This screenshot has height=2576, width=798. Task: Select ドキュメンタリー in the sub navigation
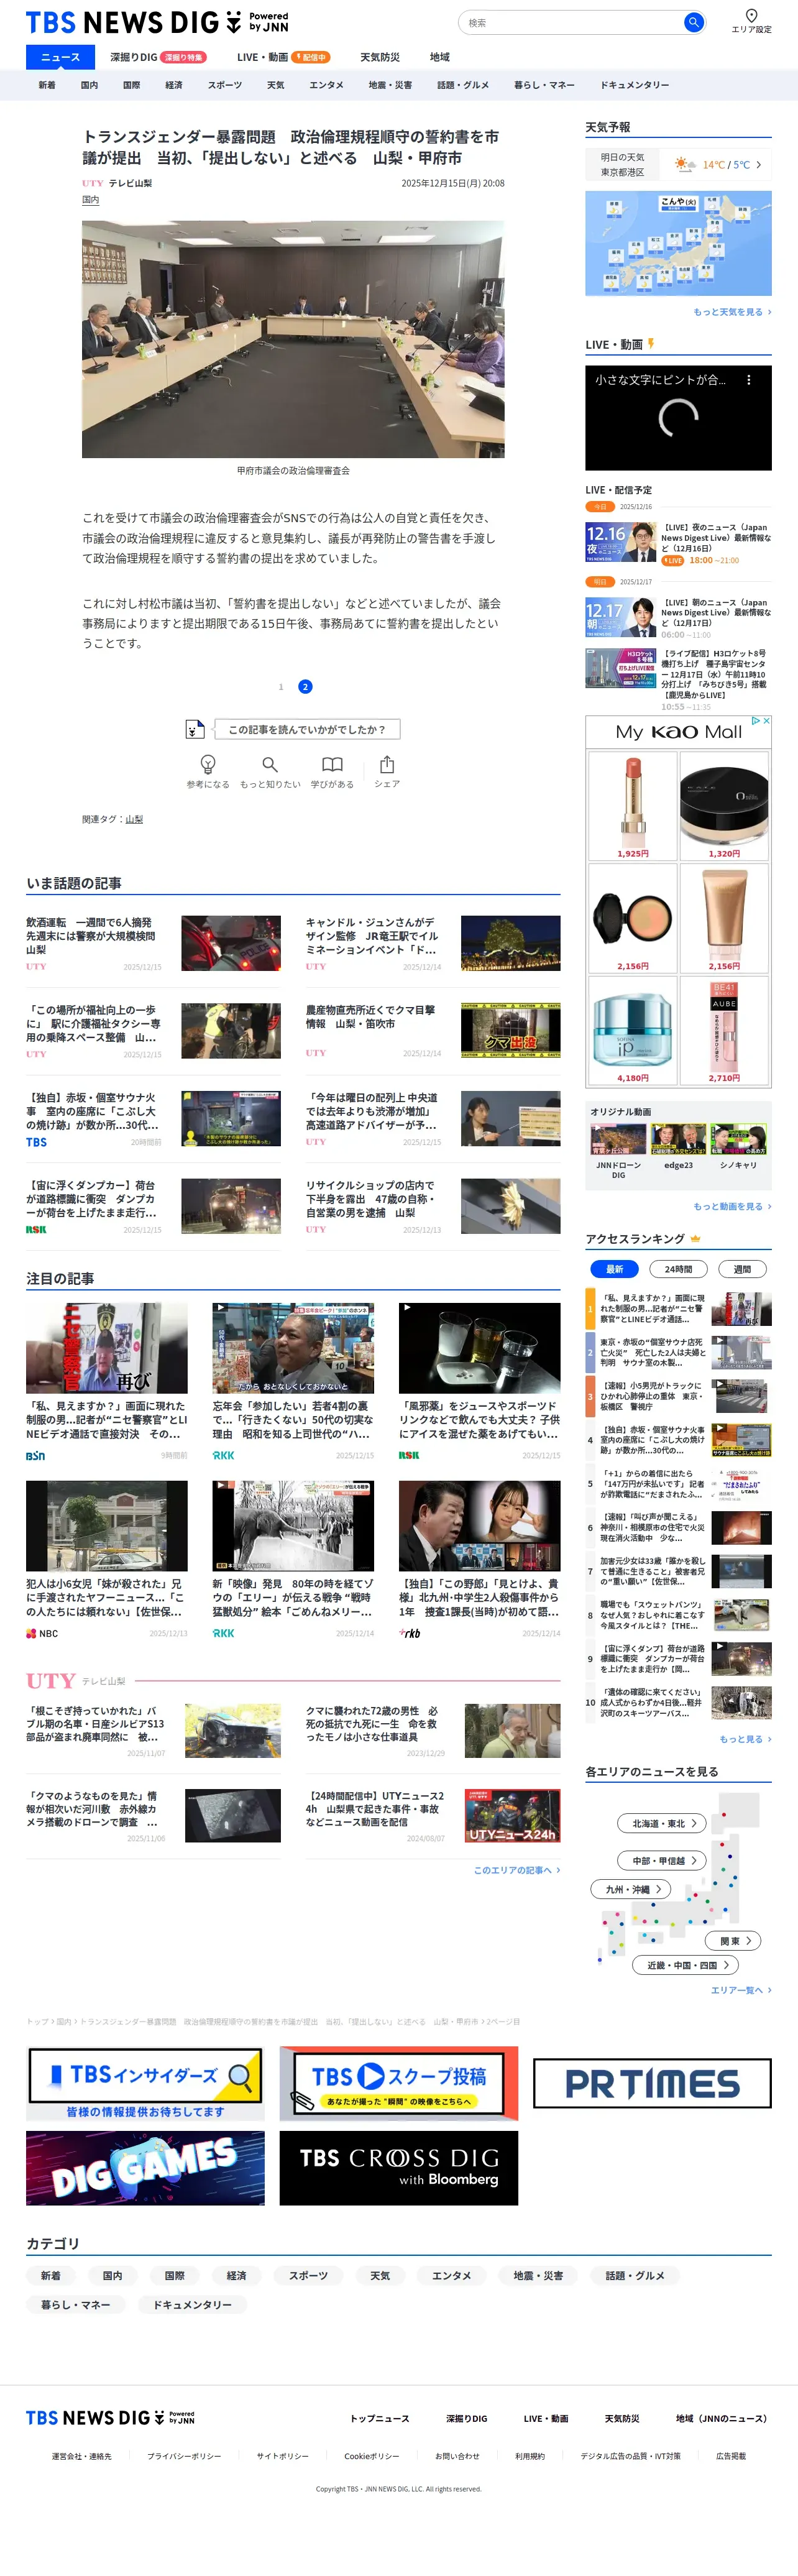pyautogui.click(x=635, y=85)
